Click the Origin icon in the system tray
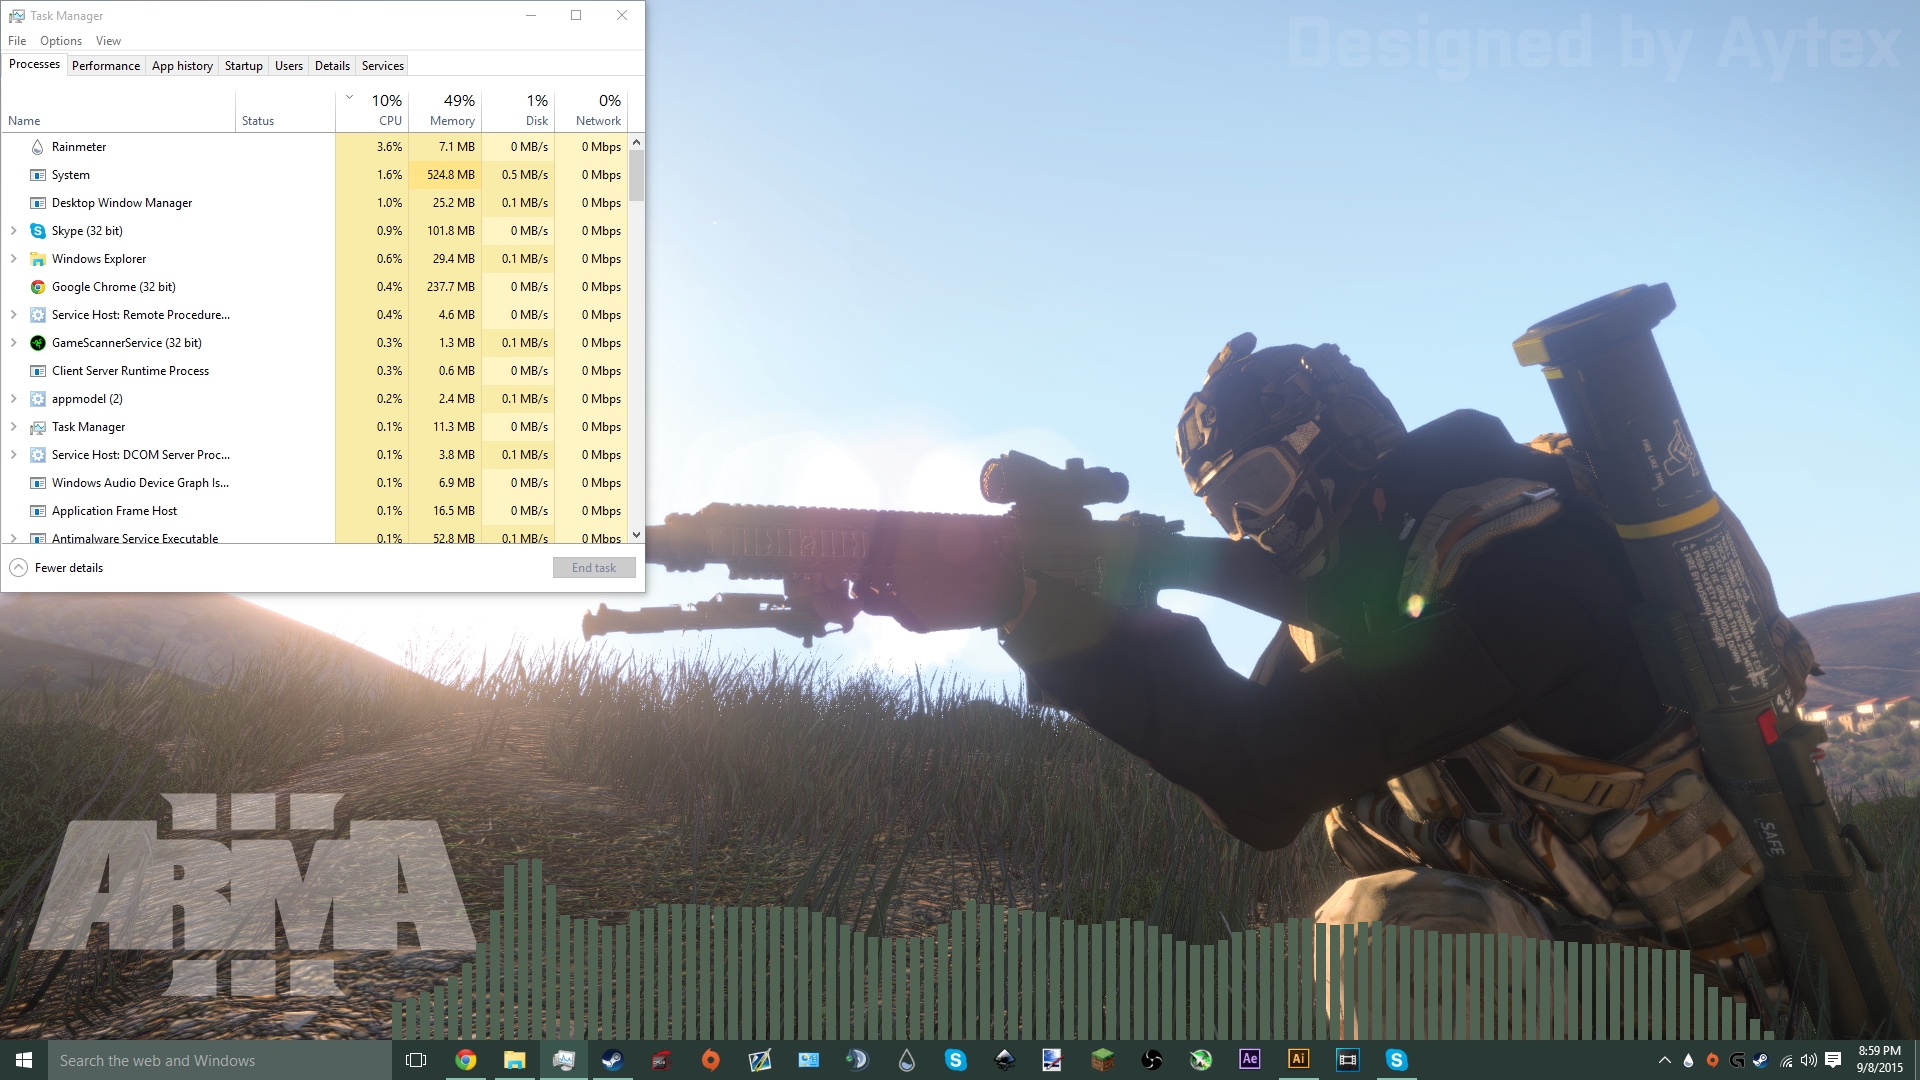This screenshot has width=1920, height=1080. click(x=1713, y=1061)
